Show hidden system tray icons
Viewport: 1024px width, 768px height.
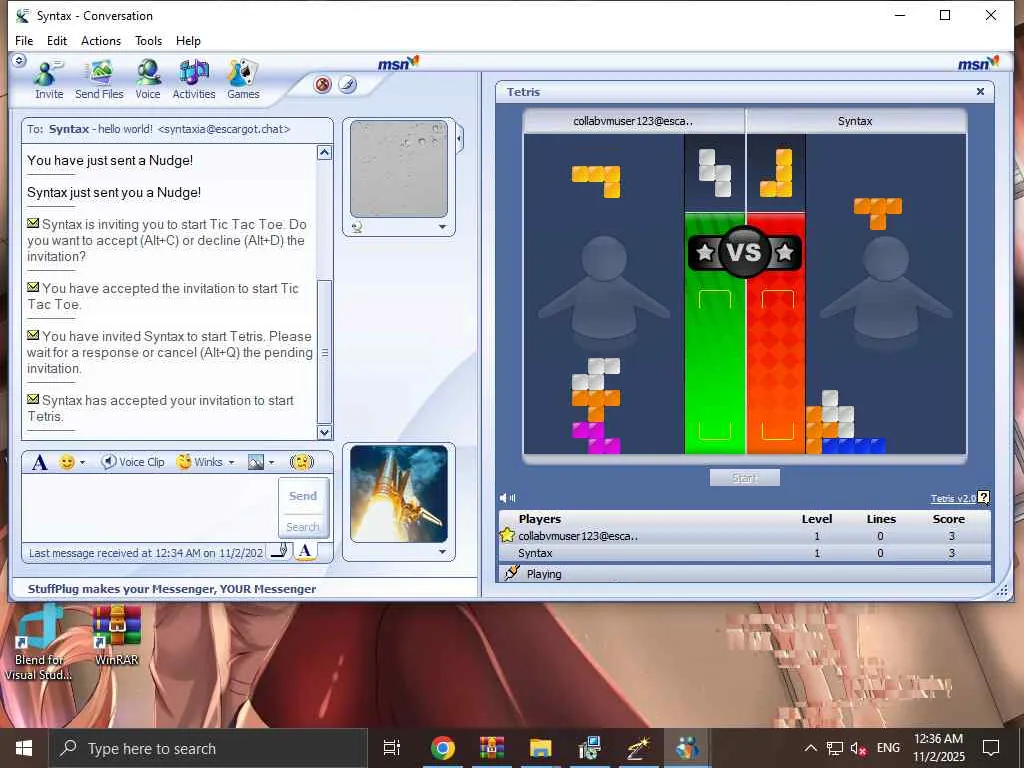pos(810,748)
